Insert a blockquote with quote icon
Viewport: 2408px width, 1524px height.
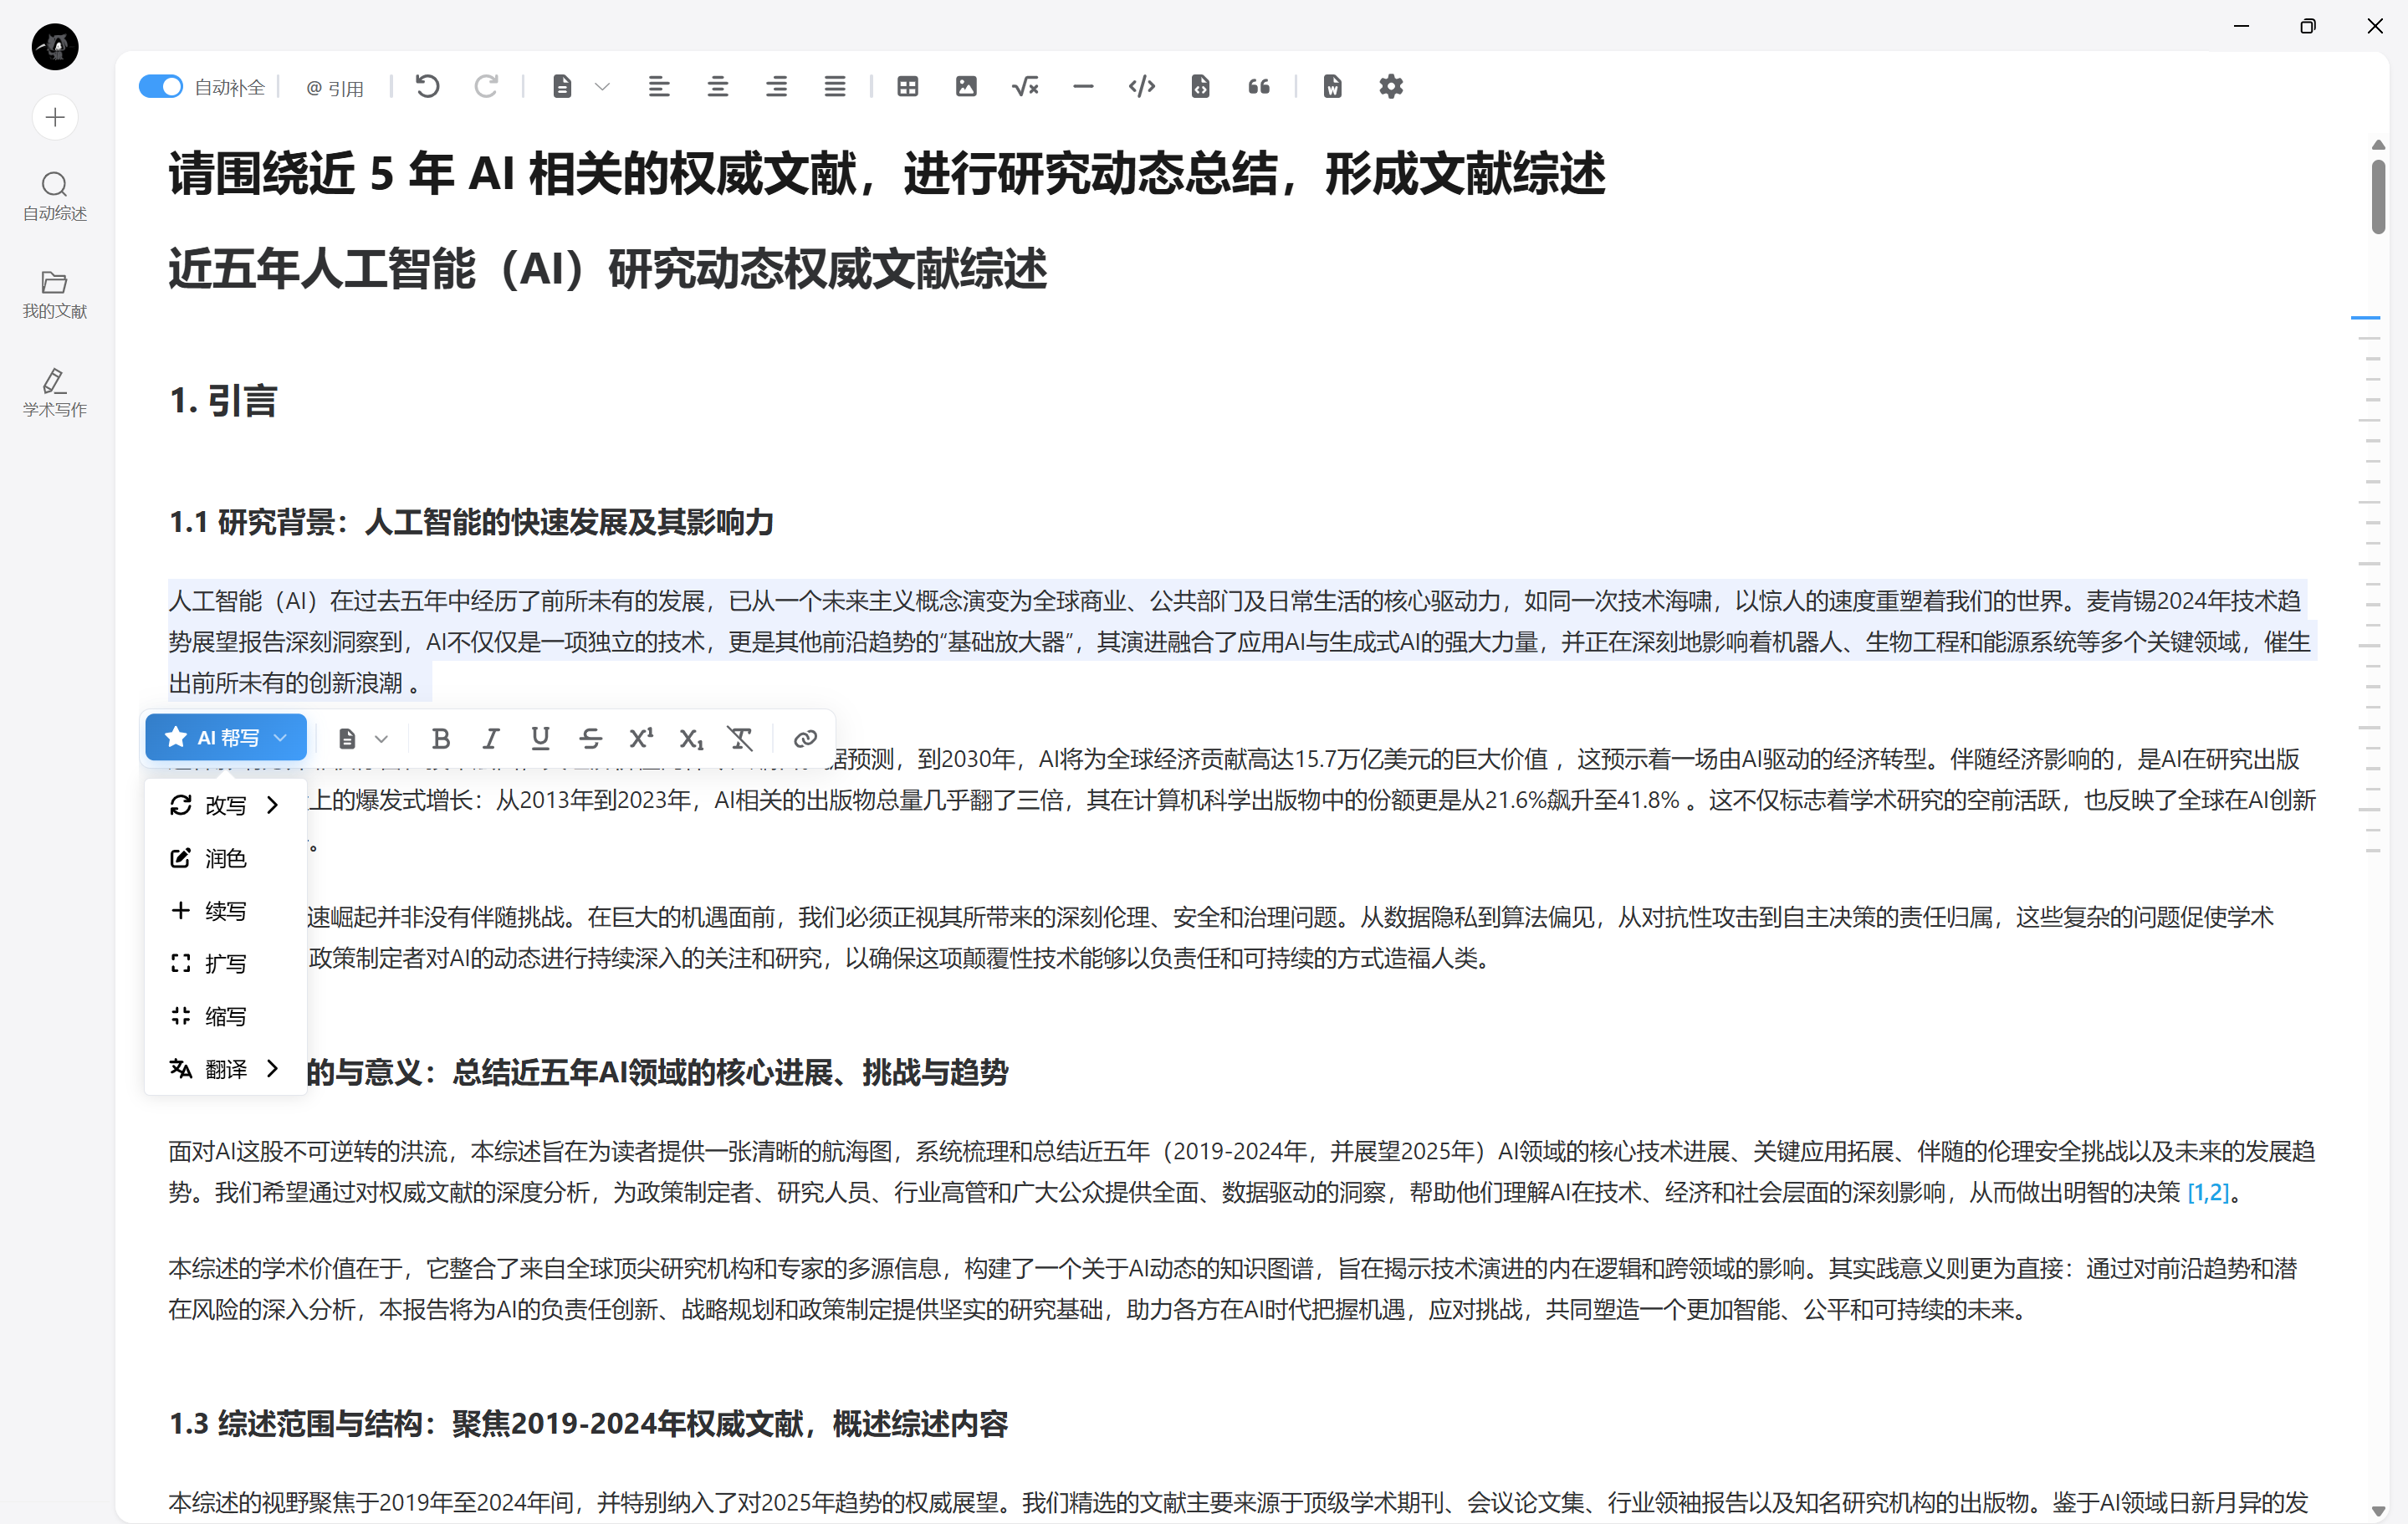pyautogui.click(x=1259, y=87)
